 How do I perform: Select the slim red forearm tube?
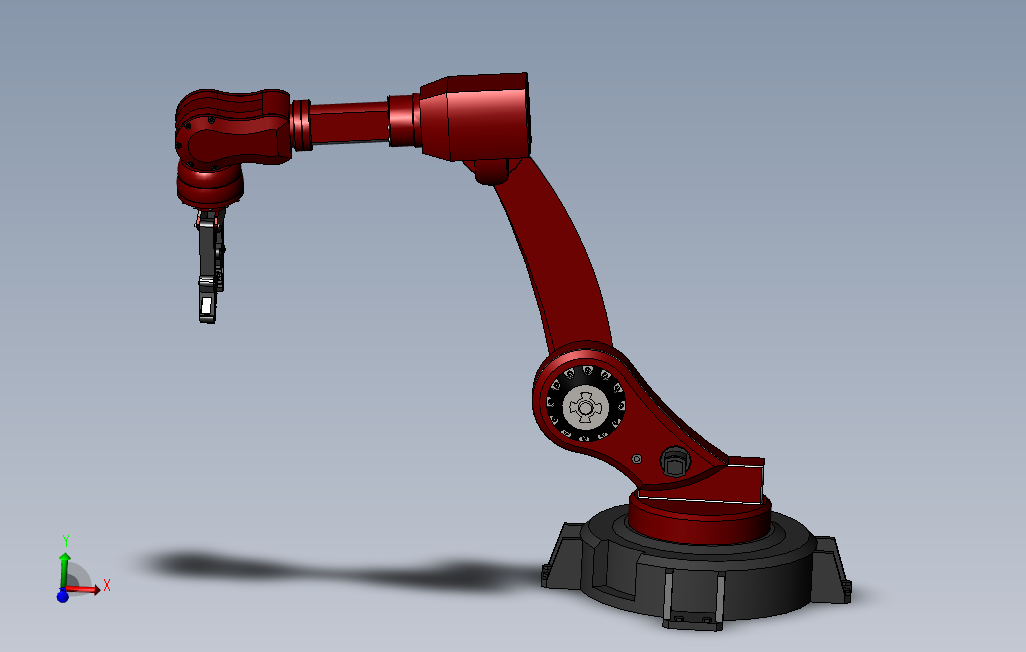point(348,123)
